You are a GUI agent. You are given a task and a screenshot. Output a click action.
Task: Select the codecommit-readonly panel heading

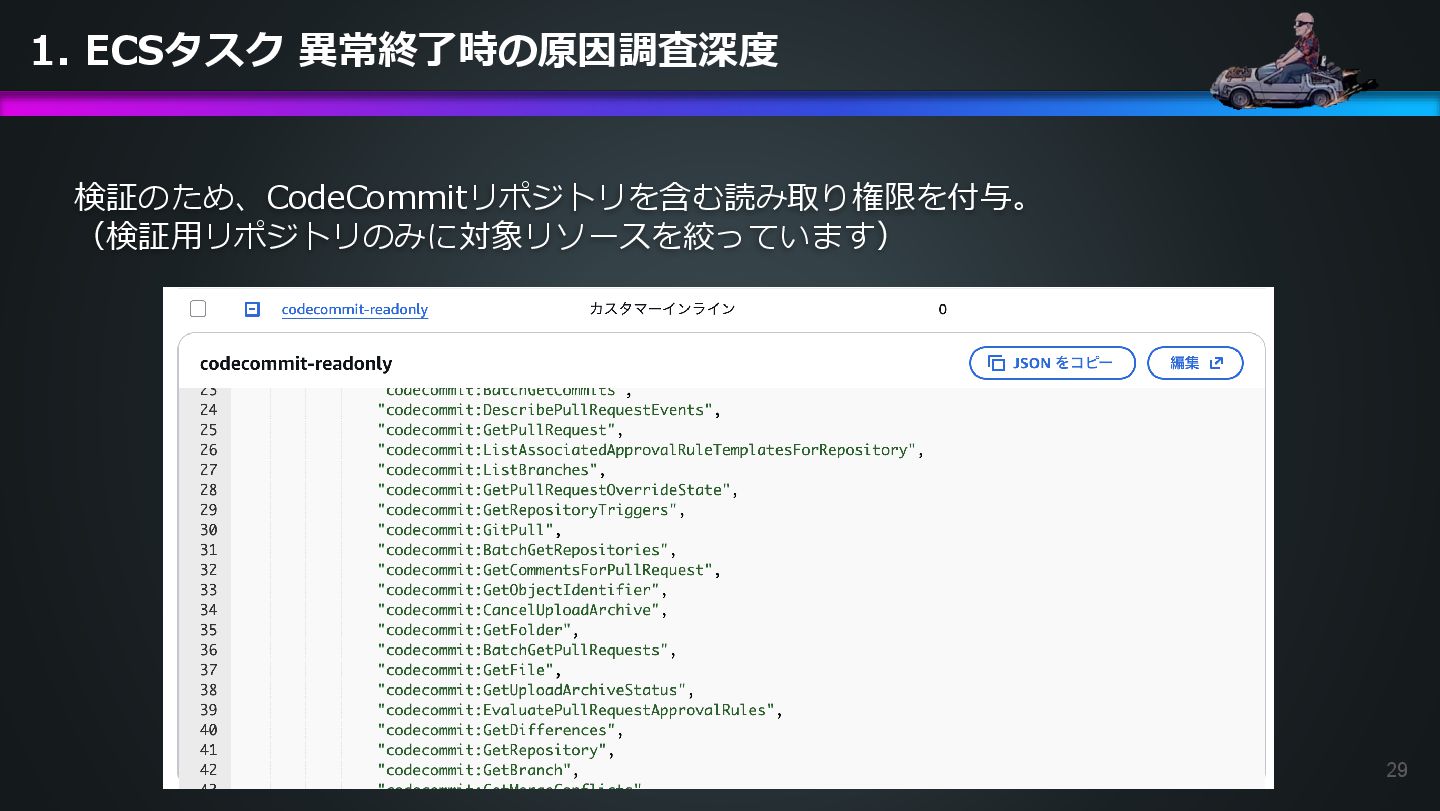click(296, 363)
